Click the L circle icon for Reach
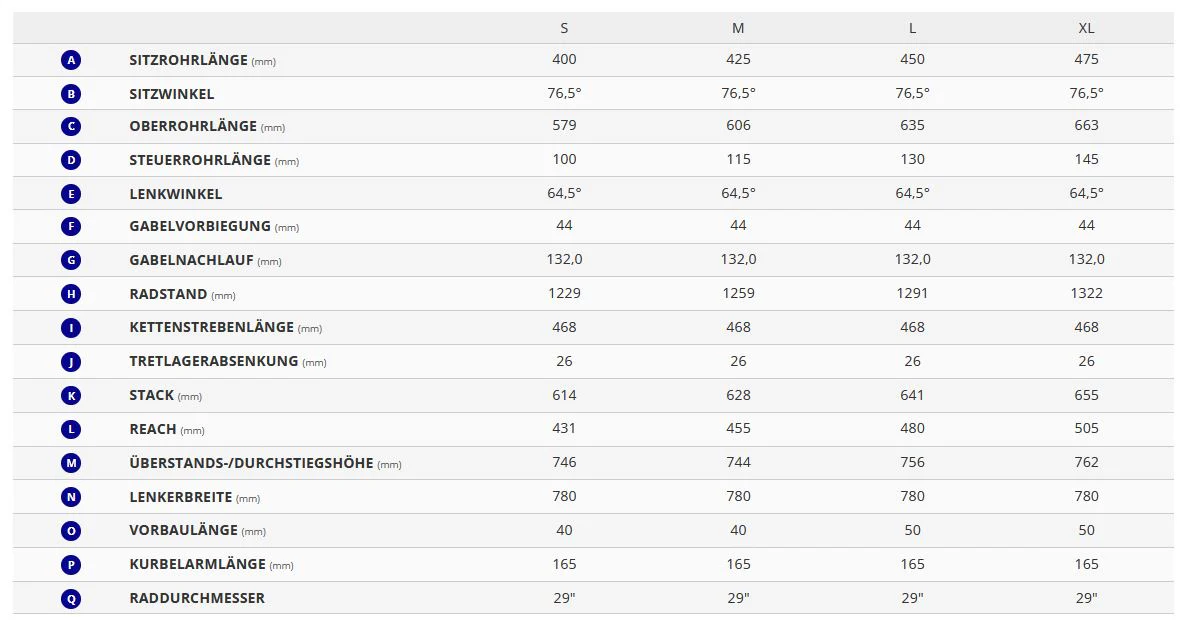The width and height of the screenshot is (1187, 634). [70, 429]
